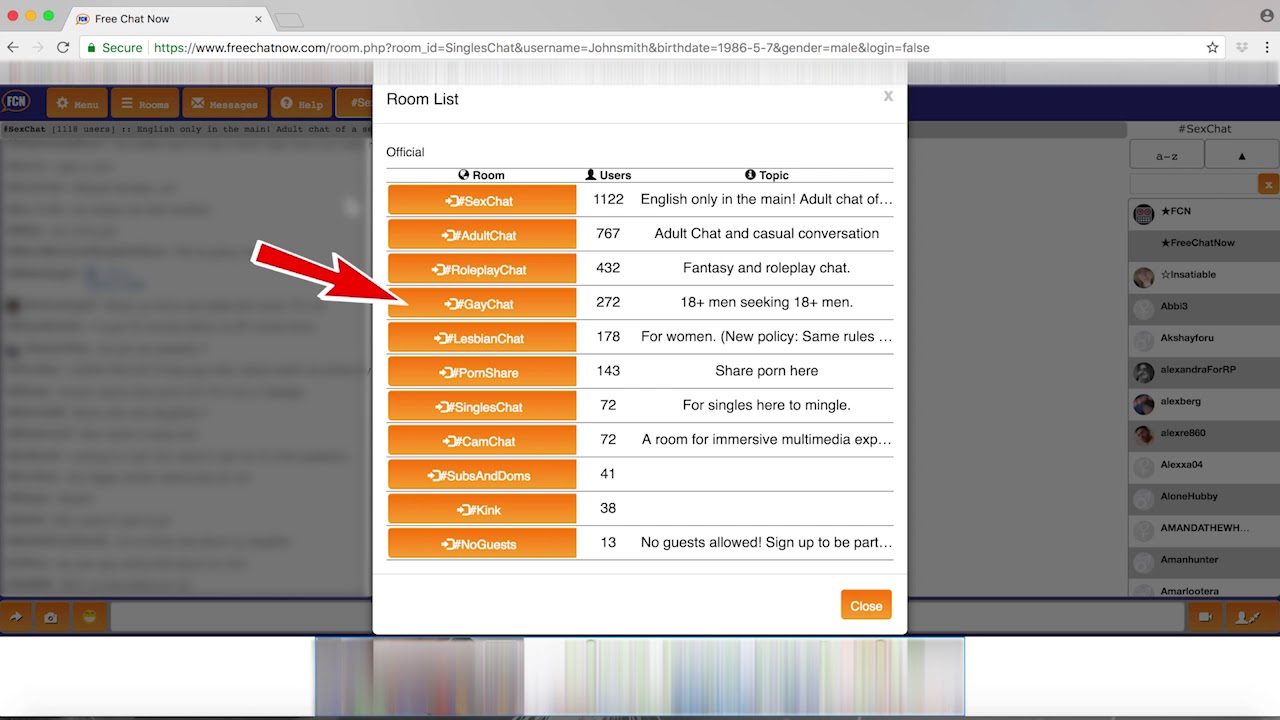This screenshot has height=720, width=1280.
Task: Click the Topic column header
Action: click(767, 175)
